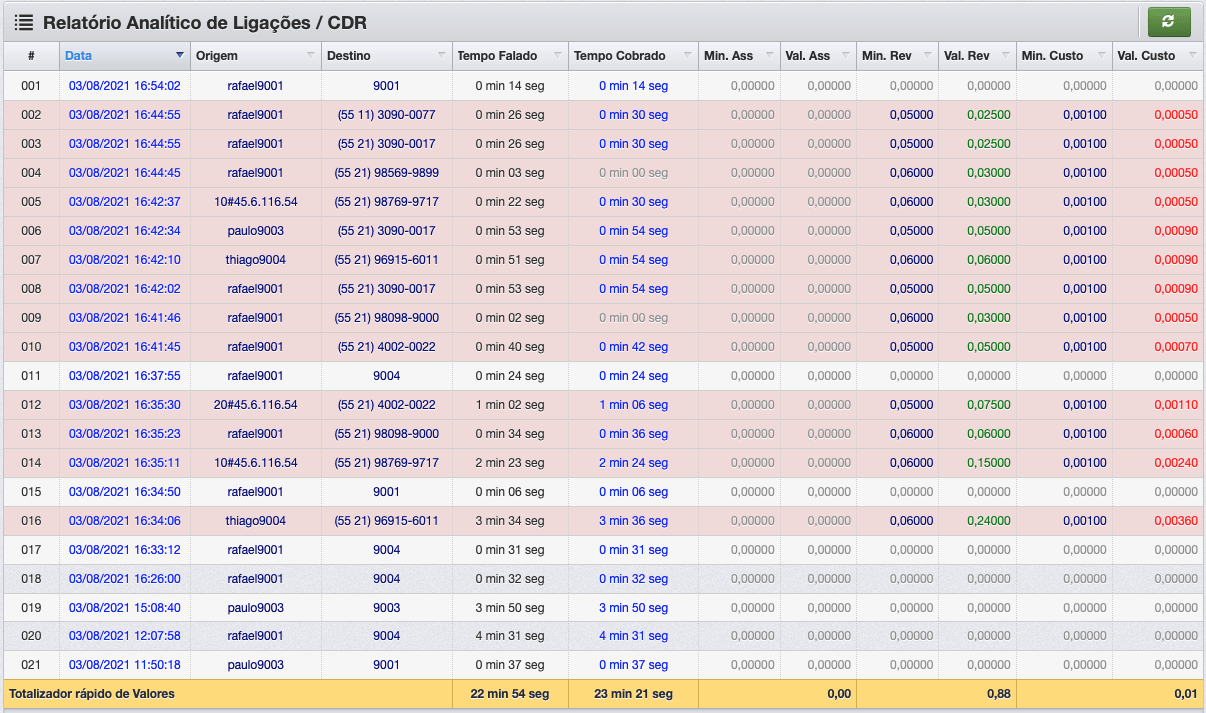
Task: Click destination 9003 in row 019
Action: pyautogui.click(x=386, y=608)
